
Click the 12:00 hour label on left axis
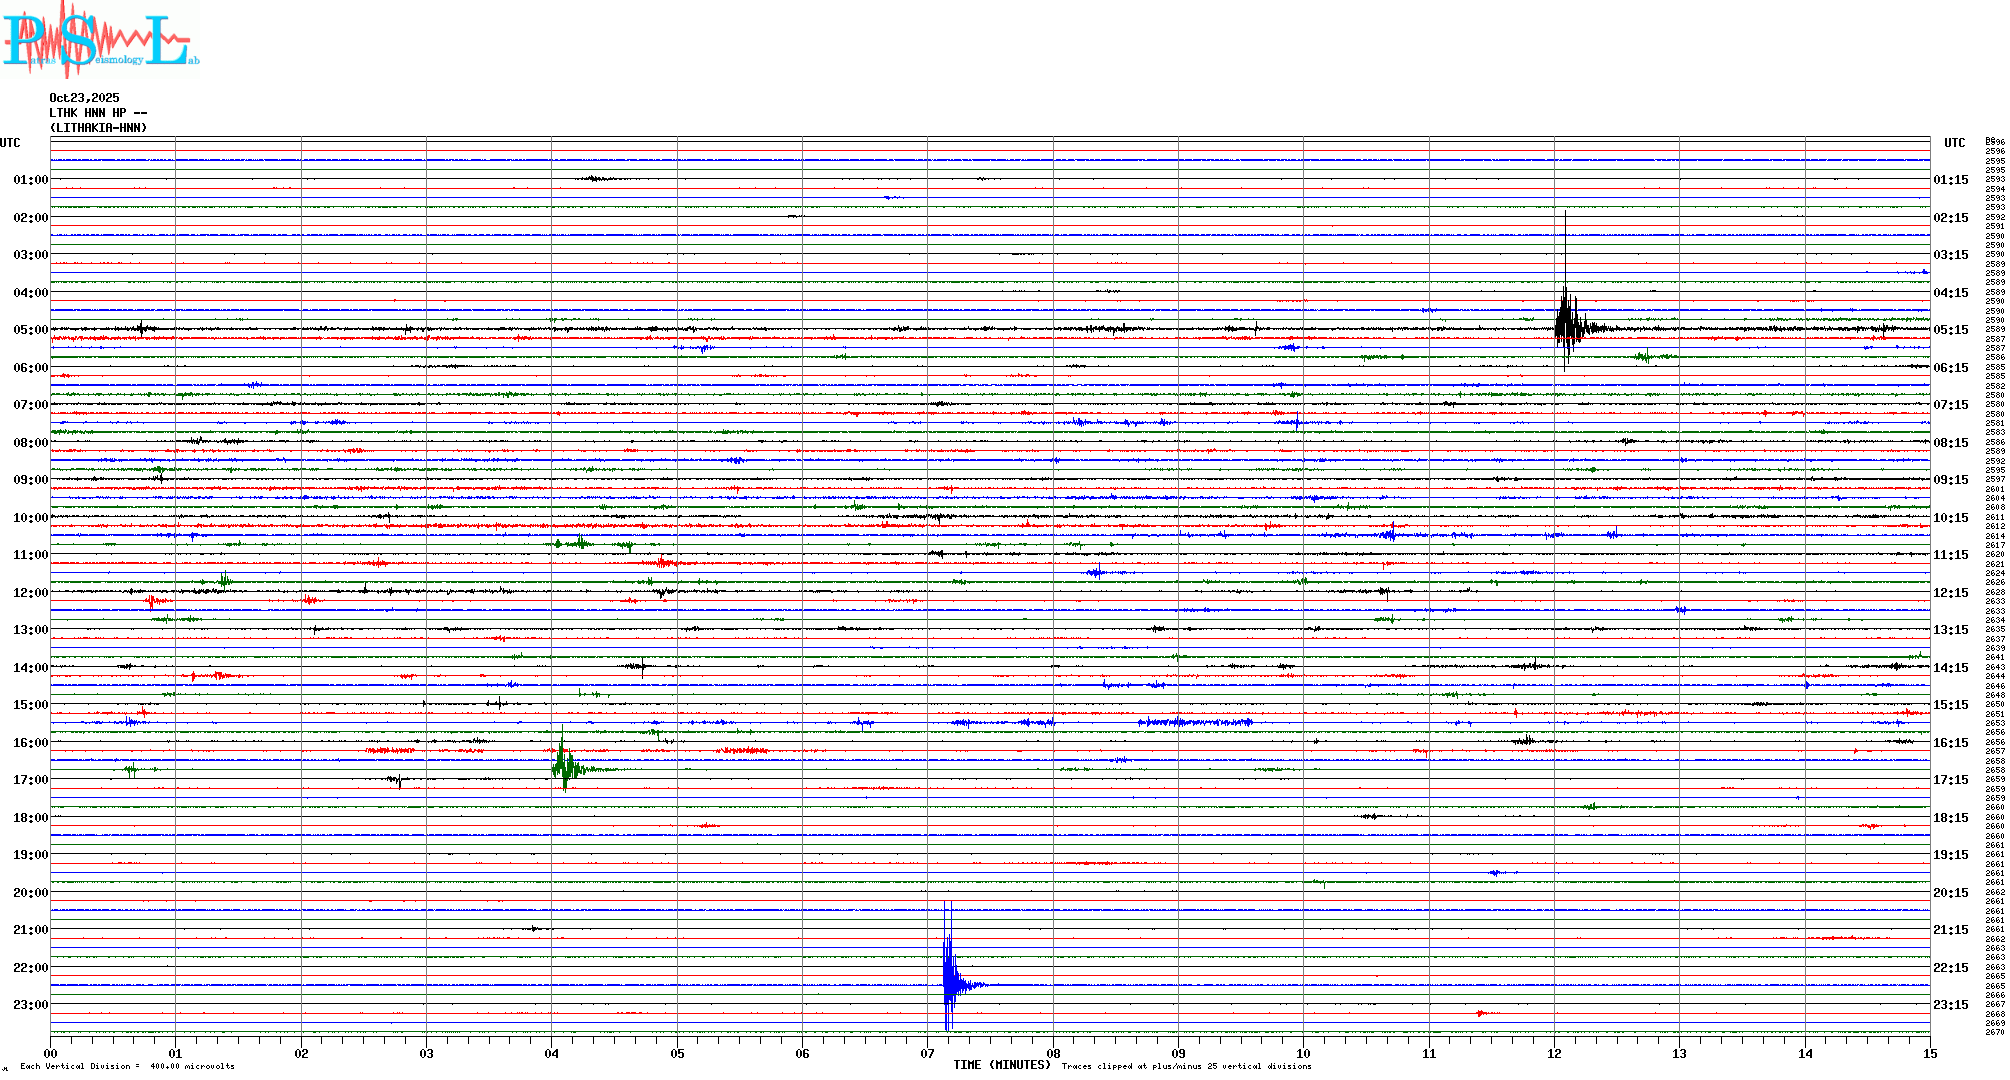pyautogui.click(x=30, y=593)
